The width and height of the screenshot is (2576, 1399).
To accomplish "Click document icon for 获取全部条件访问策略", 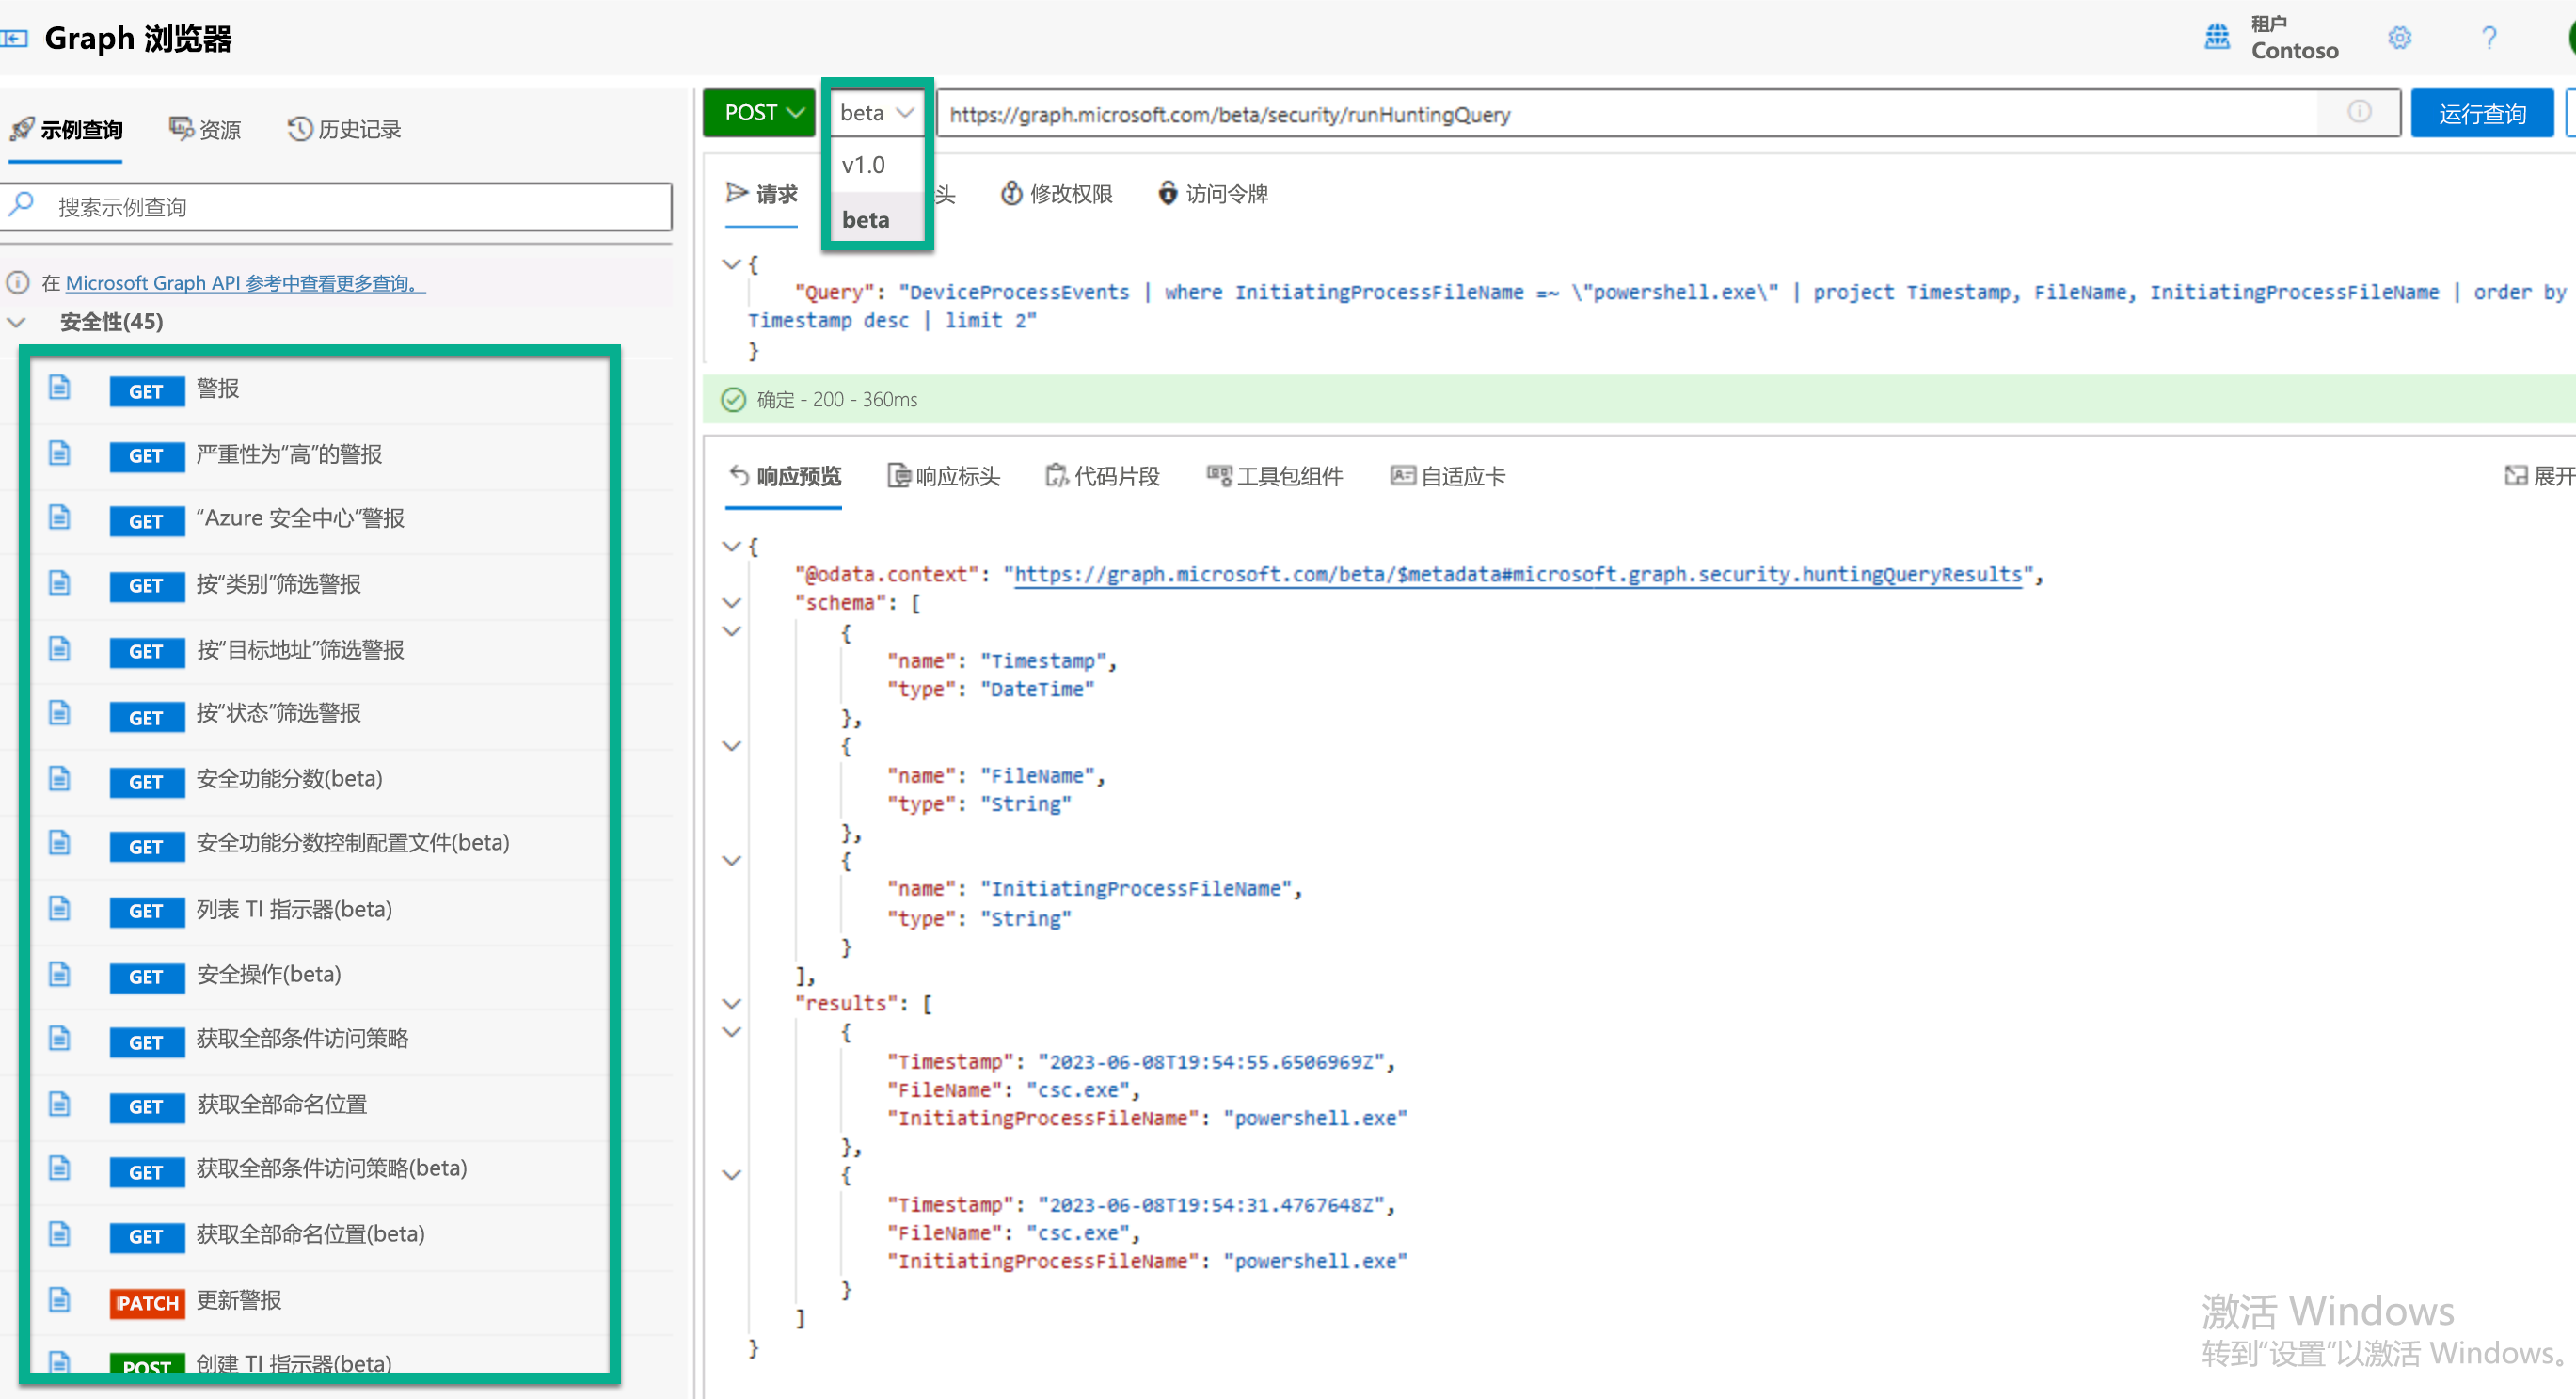I will (60, 1039).
